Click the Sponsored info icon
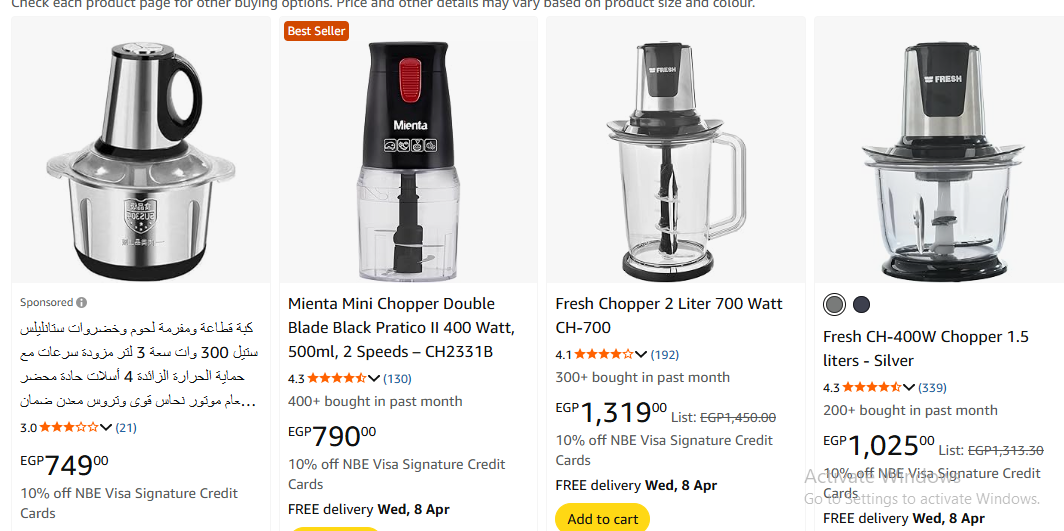The height and width of the screenshot is (531, 1064). coord(82,302)
